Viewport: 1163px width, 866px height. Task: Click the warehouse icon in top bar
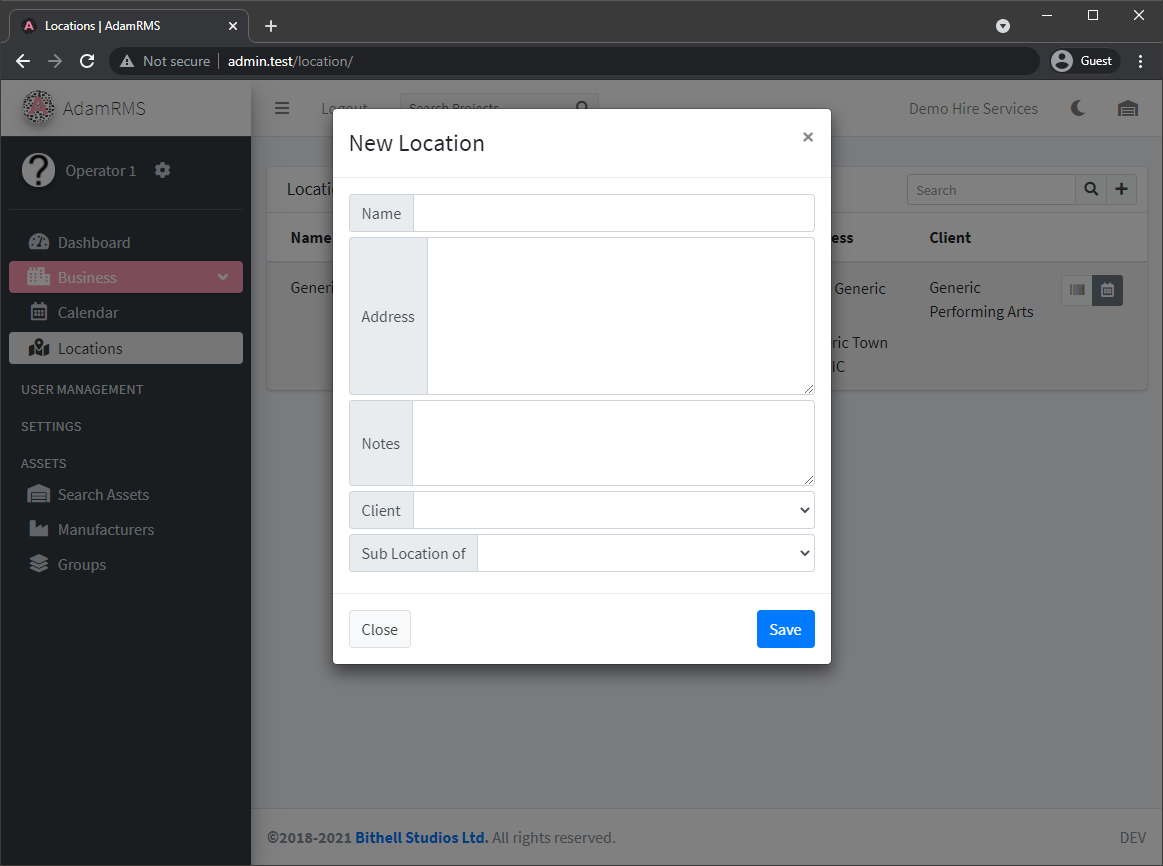click(x=1128, y=108)
